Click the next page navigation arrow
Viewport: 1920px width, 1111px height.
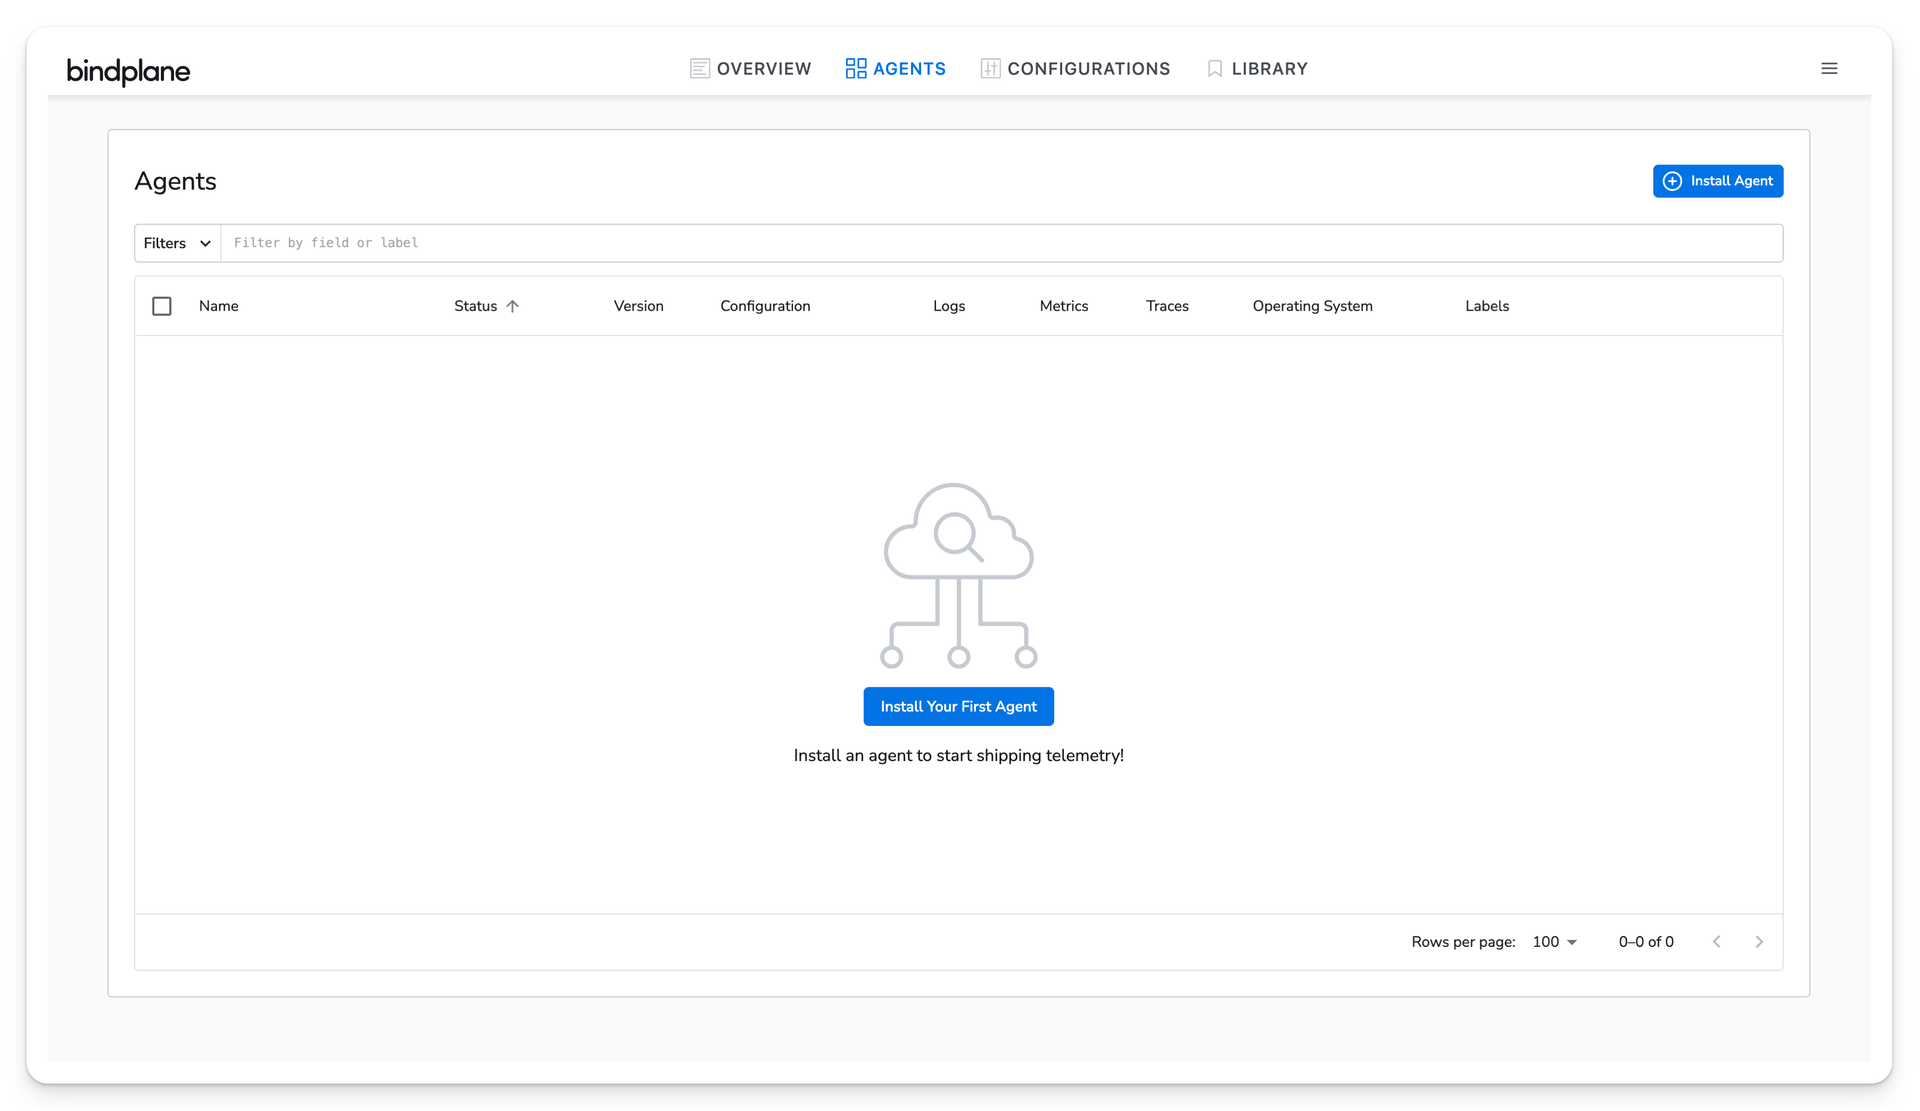1759,942
